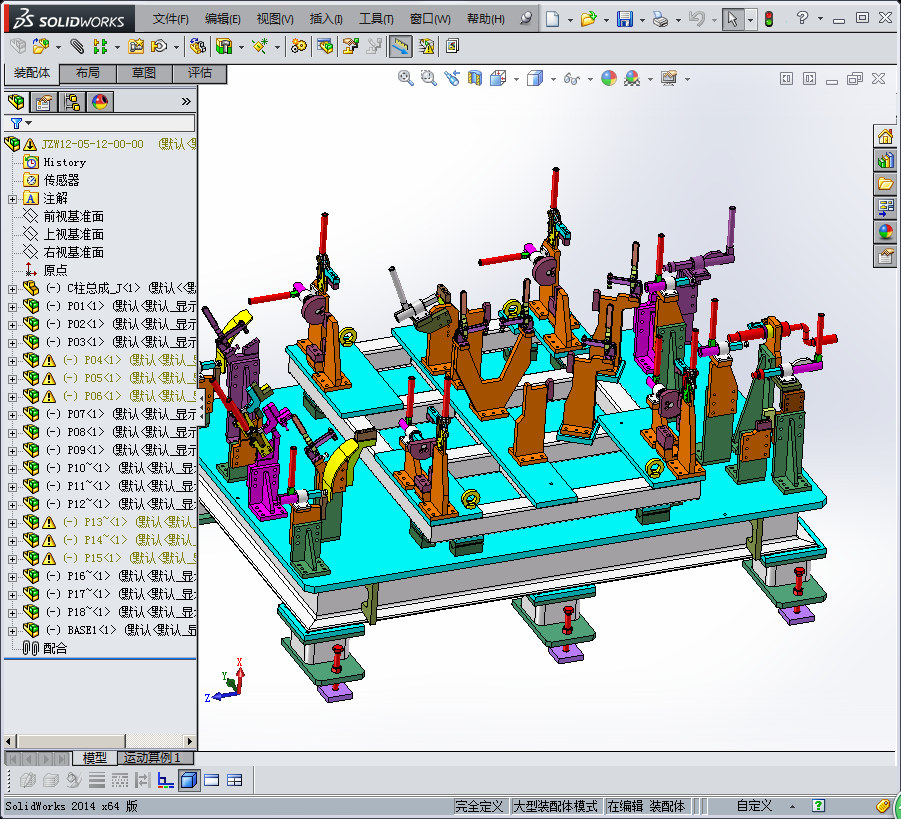The height and width of the screenshot is (819, 901).
Task: Open the 插入 menu
Action: click(x=328, y=18)
